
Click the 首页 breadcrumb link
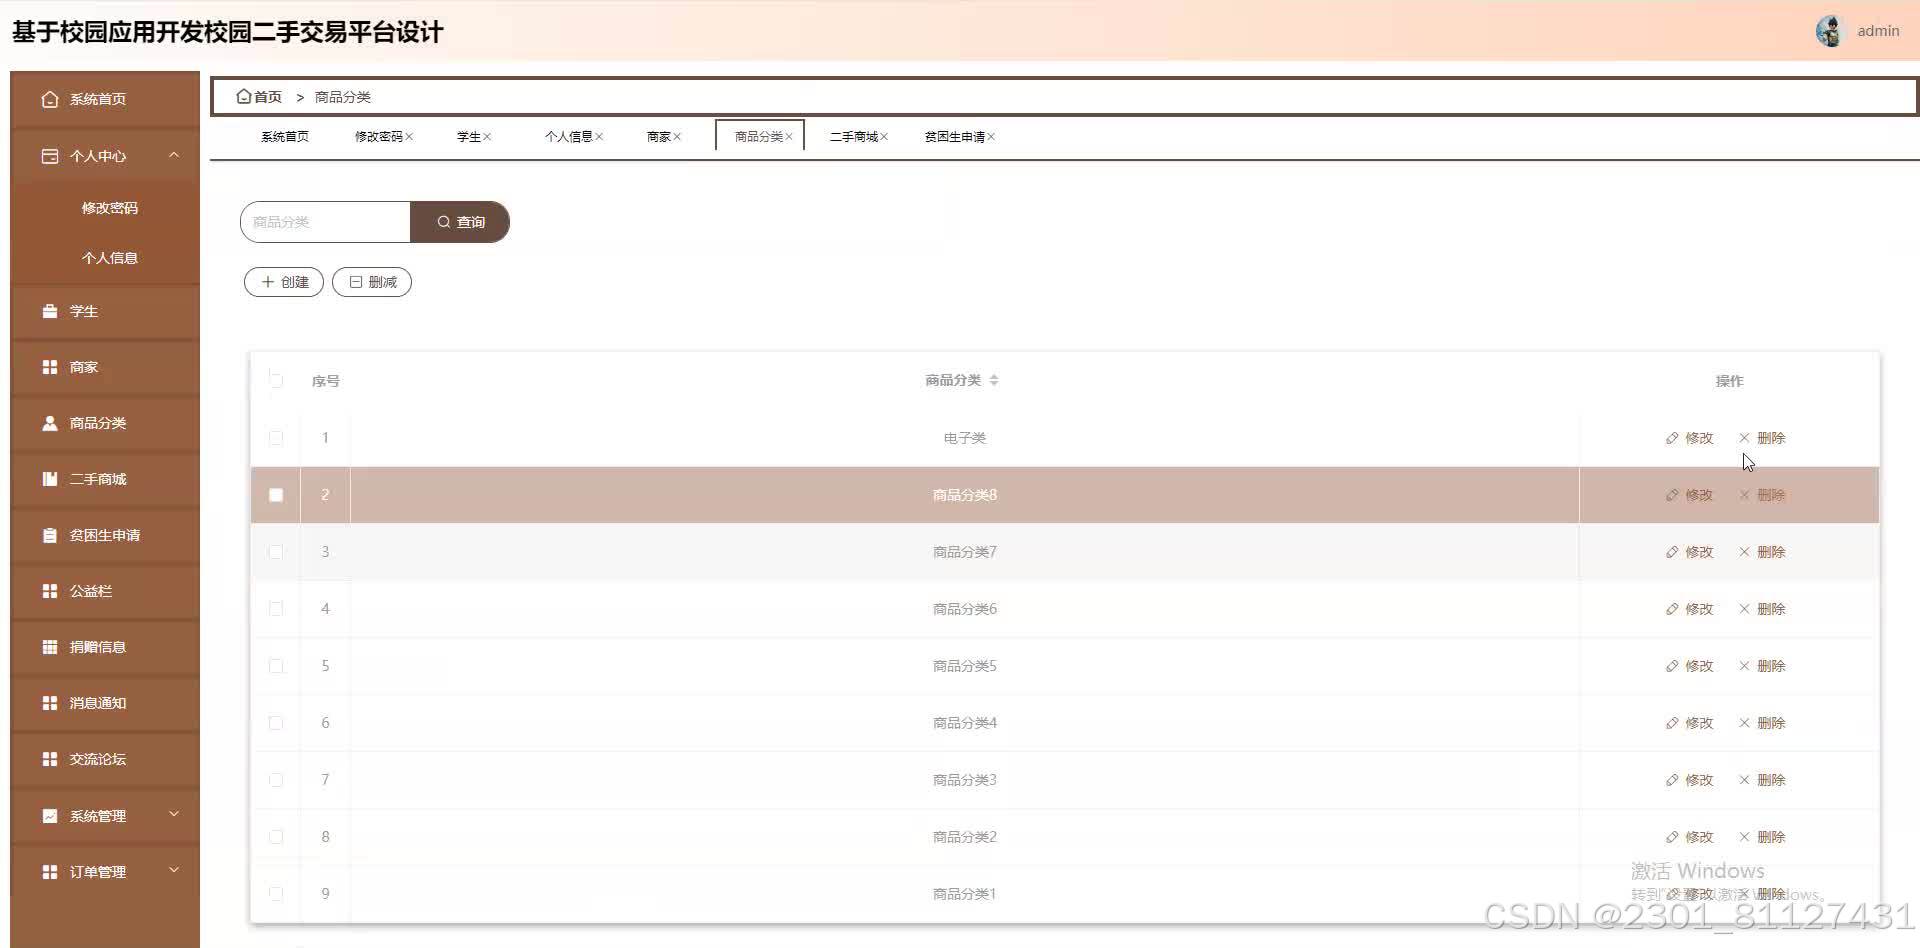267,97
